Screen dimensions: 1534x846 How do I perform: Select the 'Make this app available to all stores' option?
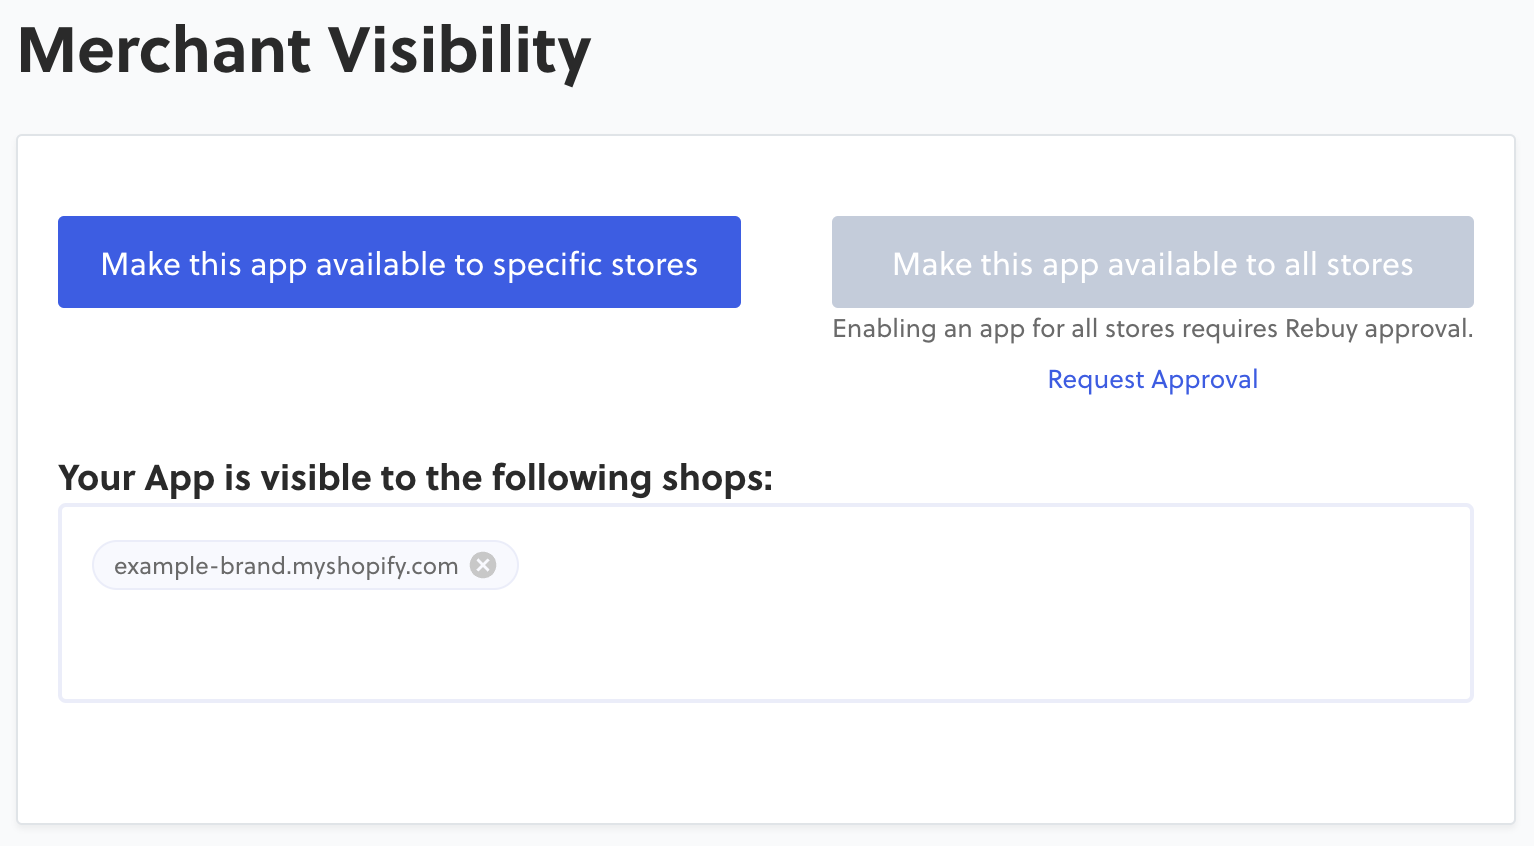1151,262
